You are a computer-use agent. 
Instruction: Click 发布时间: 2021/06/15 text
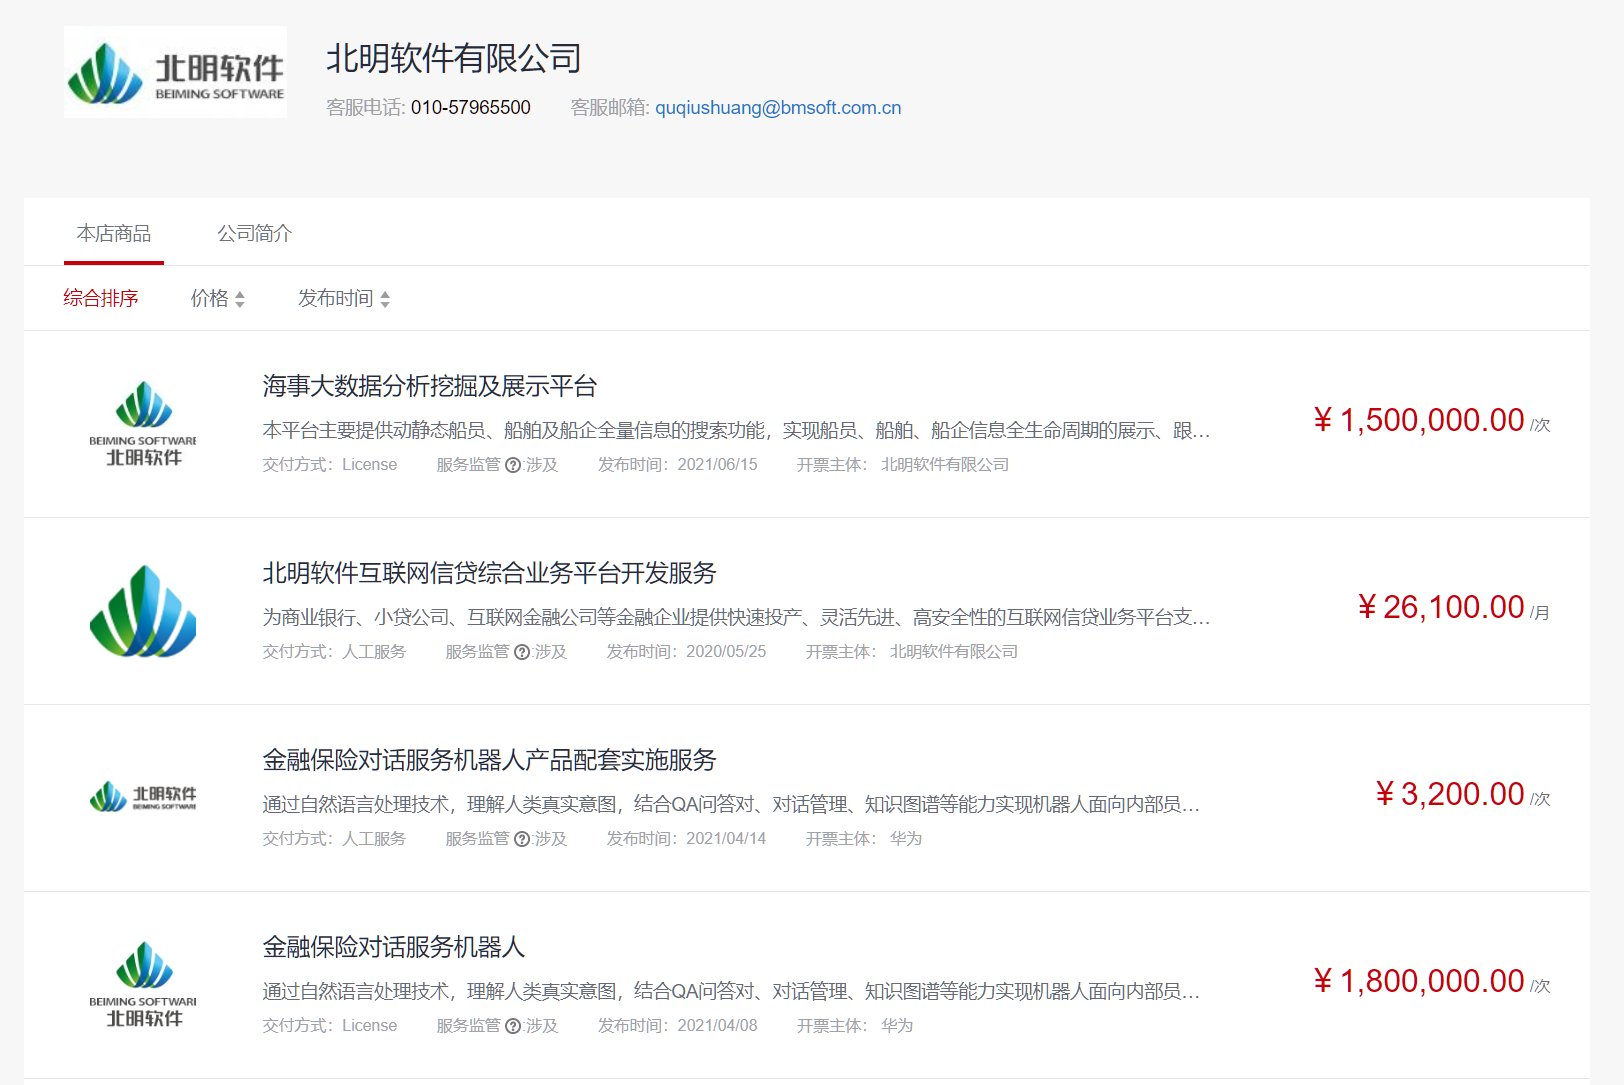coord(678,465)
